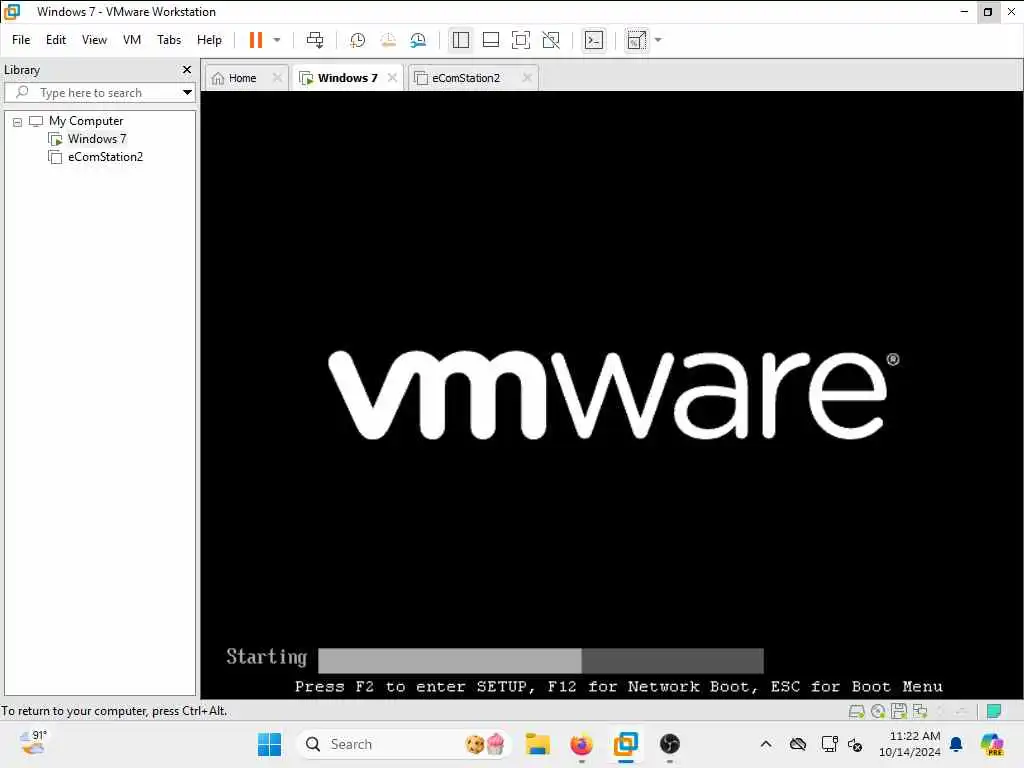Take a snapshot of this virtual machine
This screenshot has height=768, width=1024.
click(x=357, y=40)
